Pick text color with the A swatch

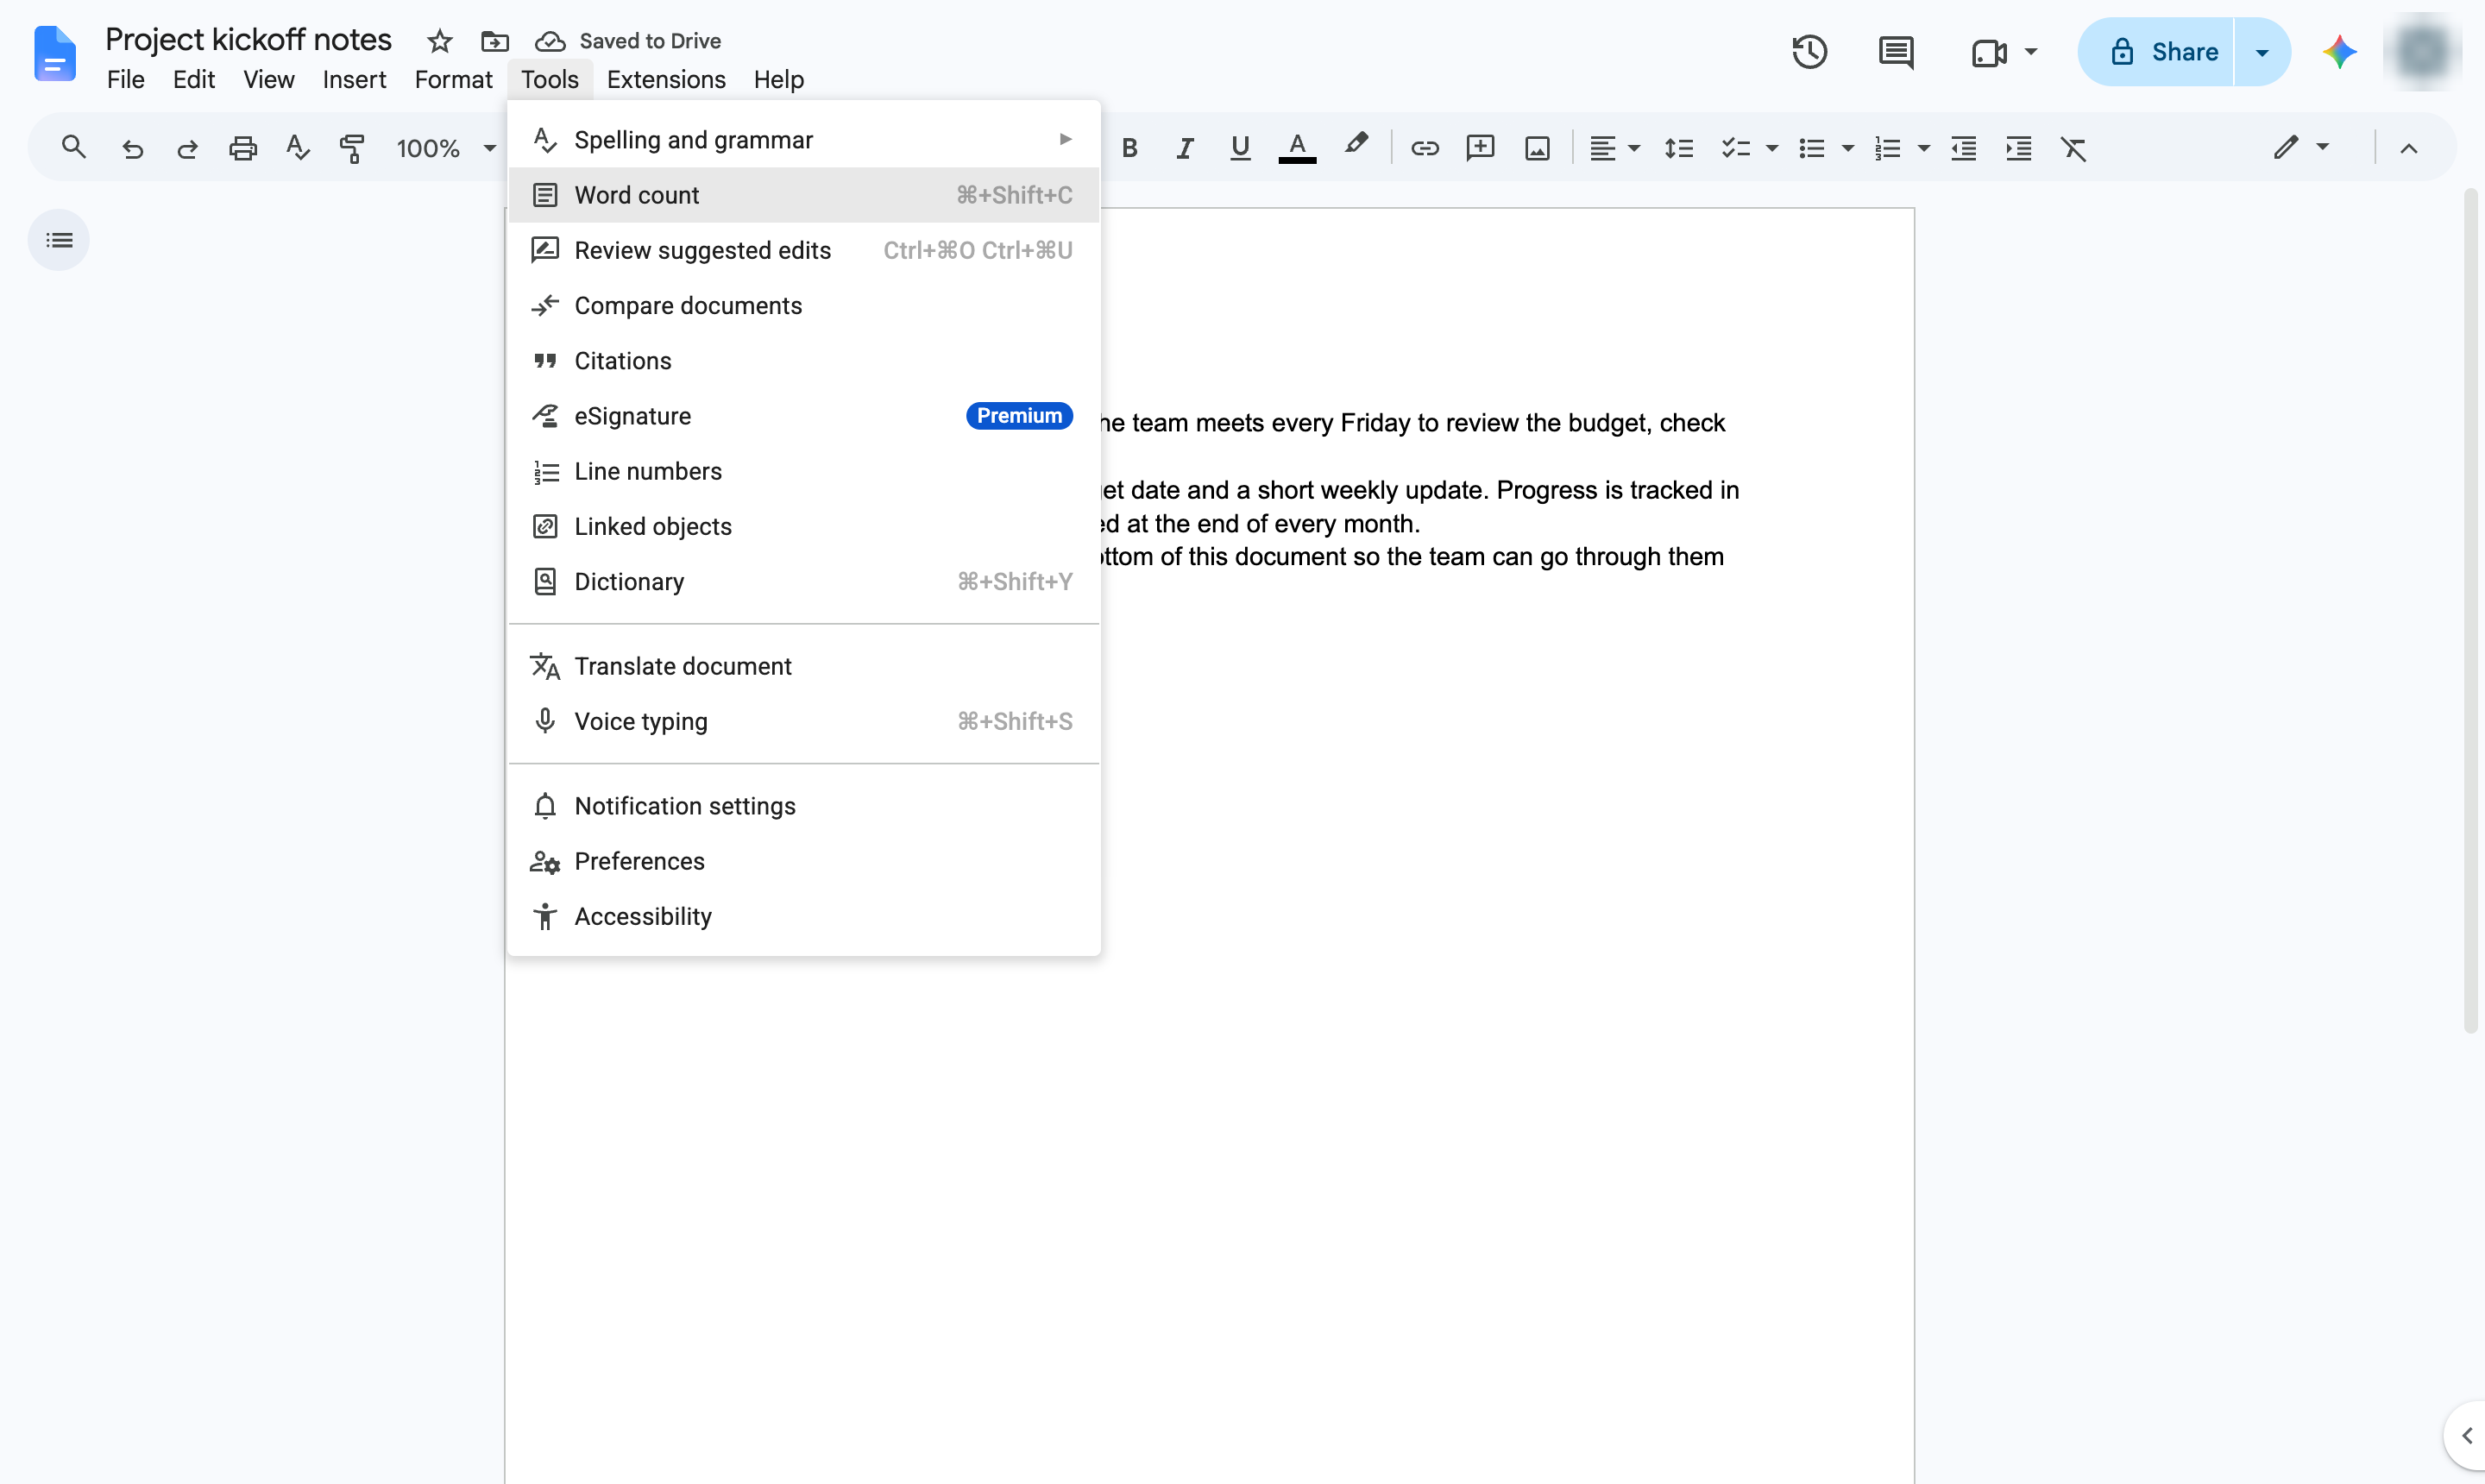click(1297, 148)
